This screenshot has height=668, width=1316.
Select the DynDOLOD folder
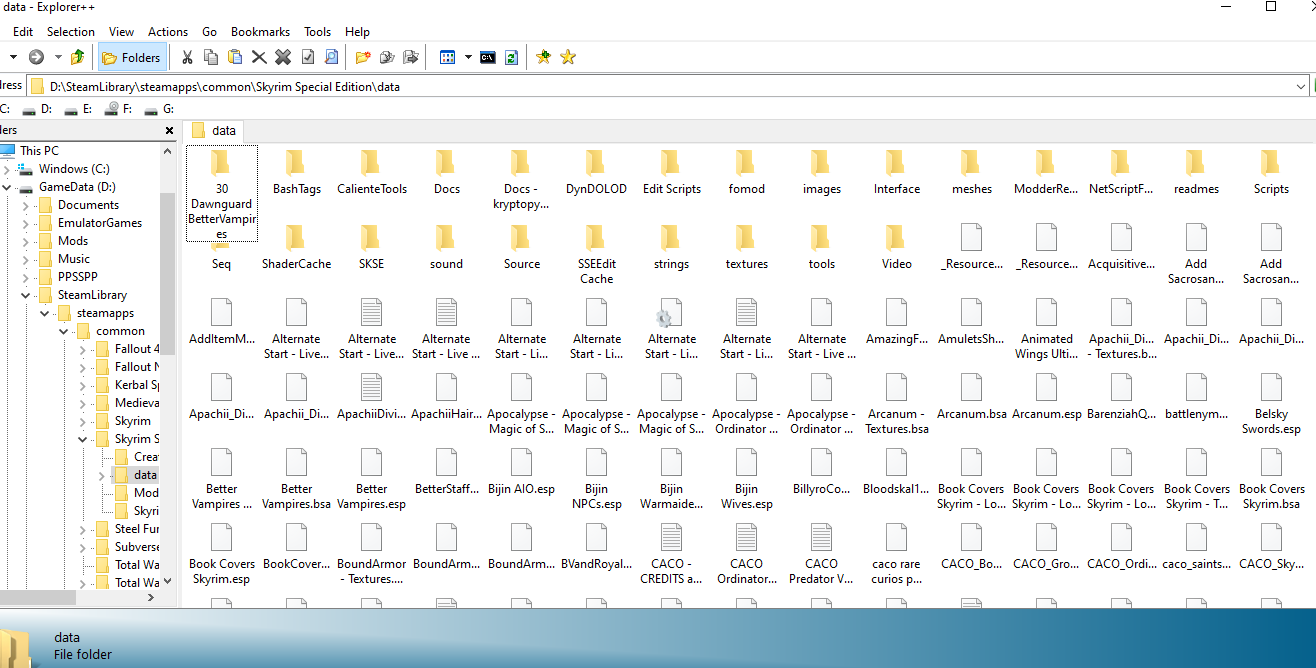(x=596, y=172)
